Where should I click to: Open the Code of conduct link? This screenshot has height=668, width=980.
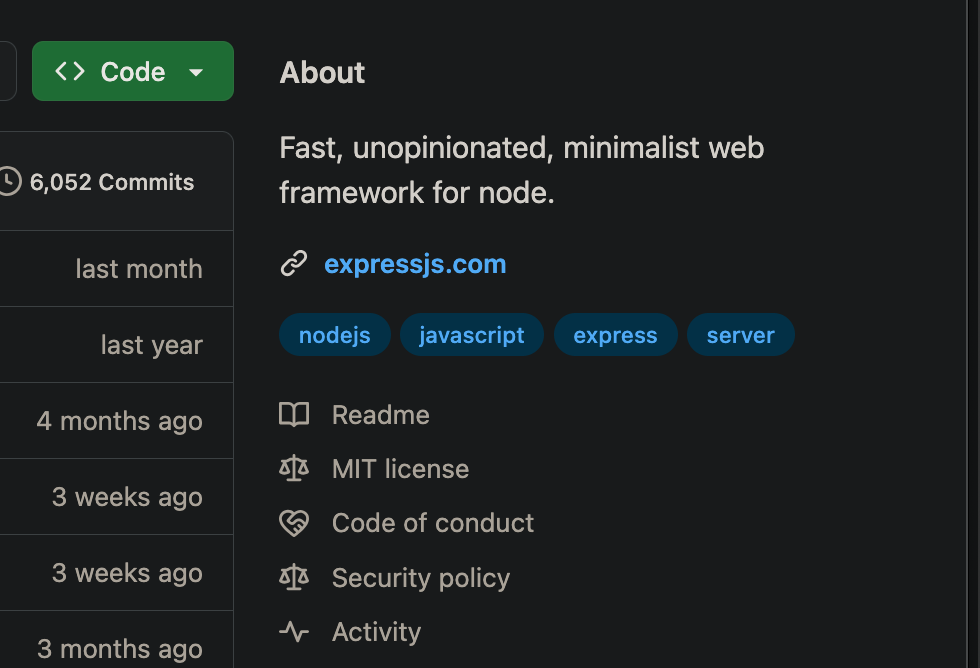click(433, 523)
